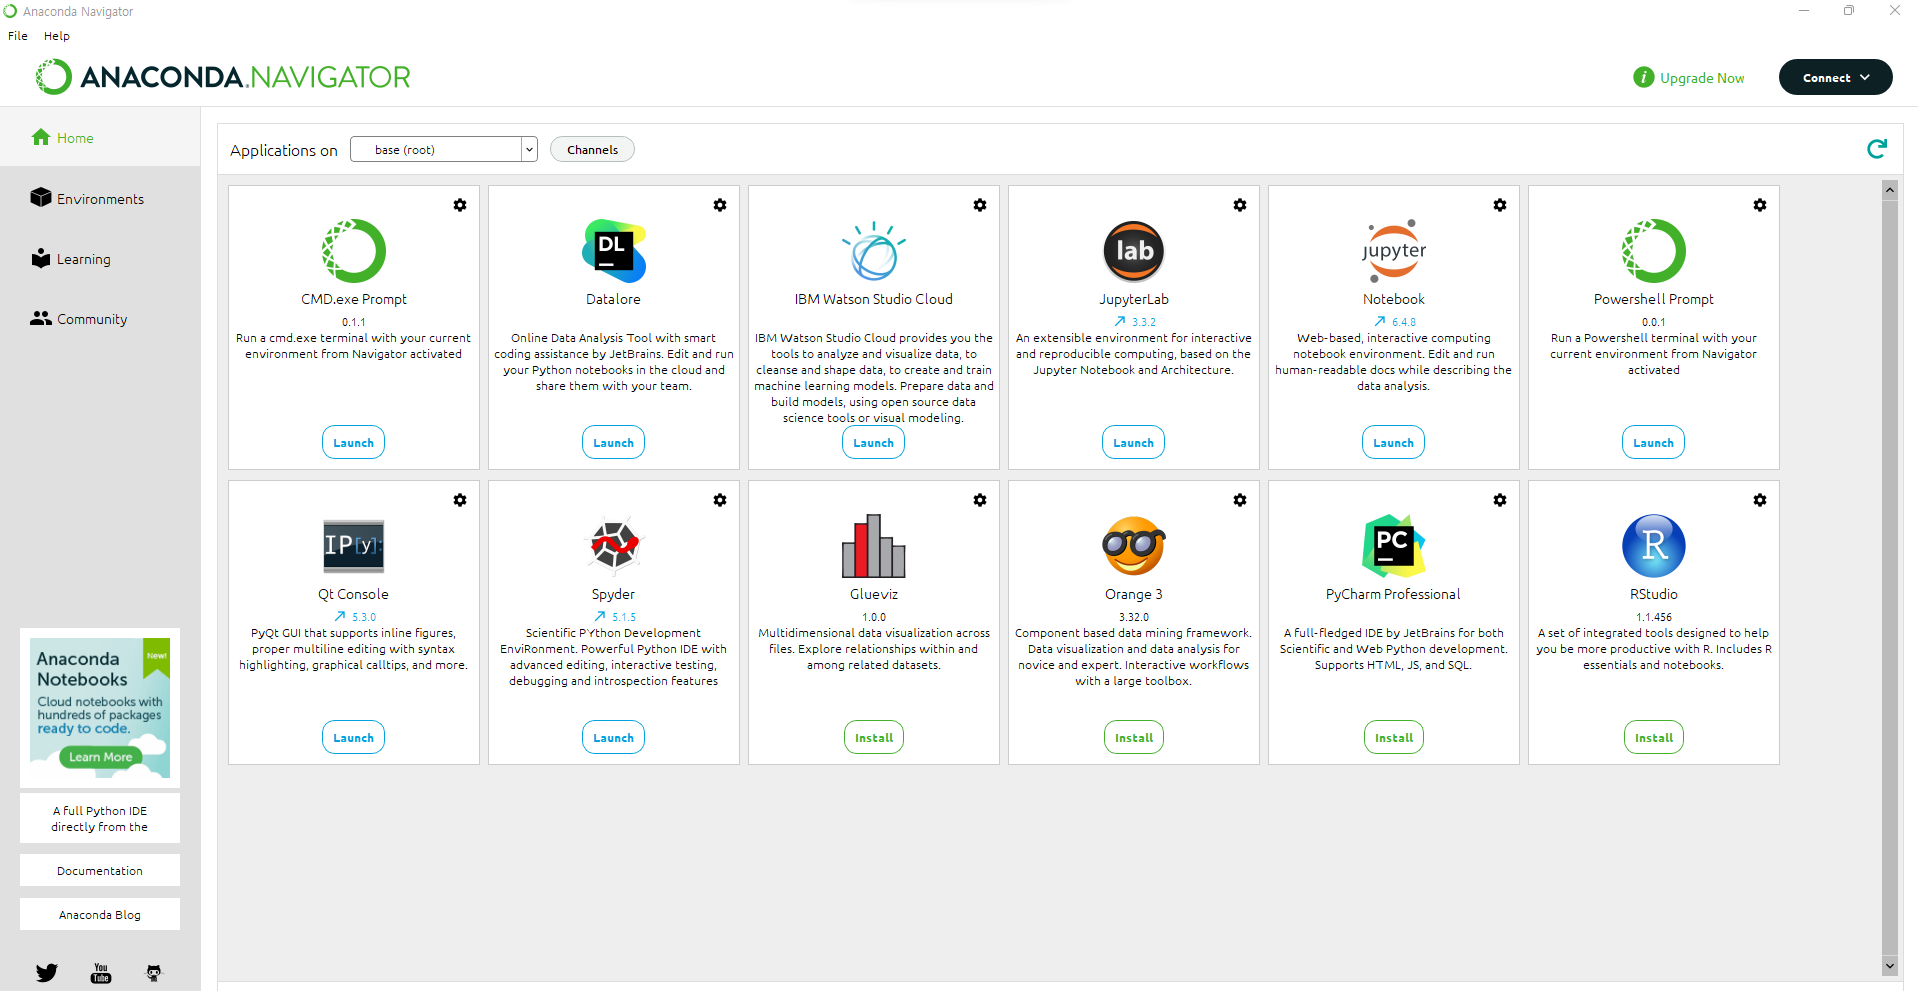Open Datalore tile settings gear
Screen dimensions: 1918x991
[x=720, y=205]
